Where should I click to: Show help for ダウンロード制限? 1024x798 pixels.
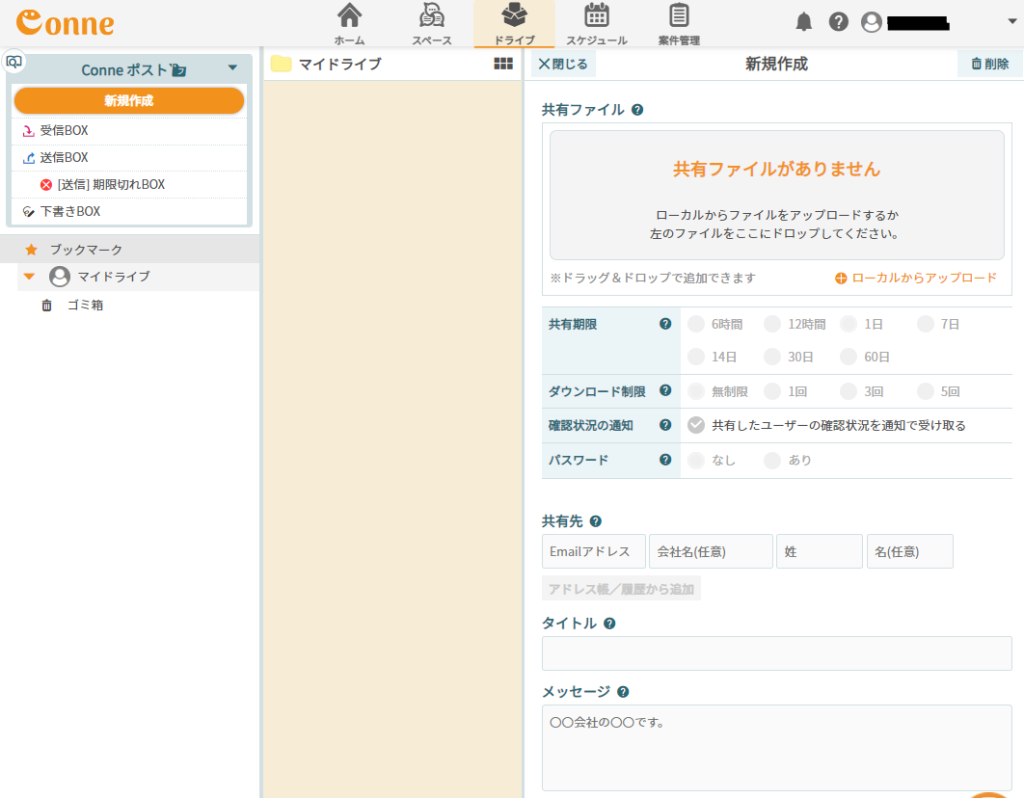tap(665, 391)
